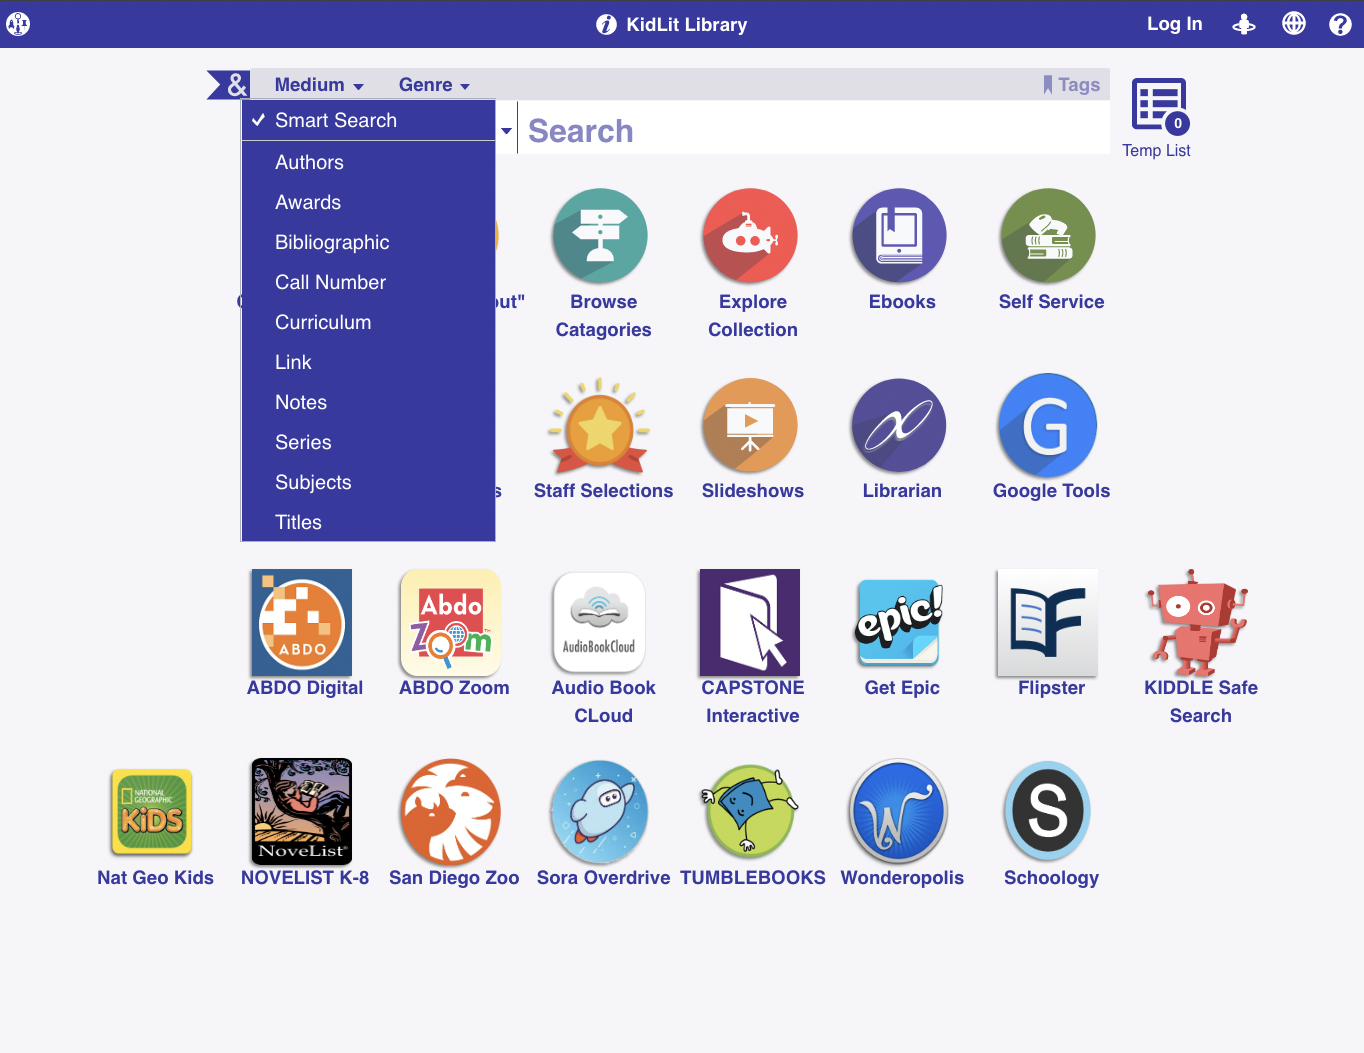Launch ABDO Digital
This screenshot has width=1364, height=1053.
click(x=302, y=623)
